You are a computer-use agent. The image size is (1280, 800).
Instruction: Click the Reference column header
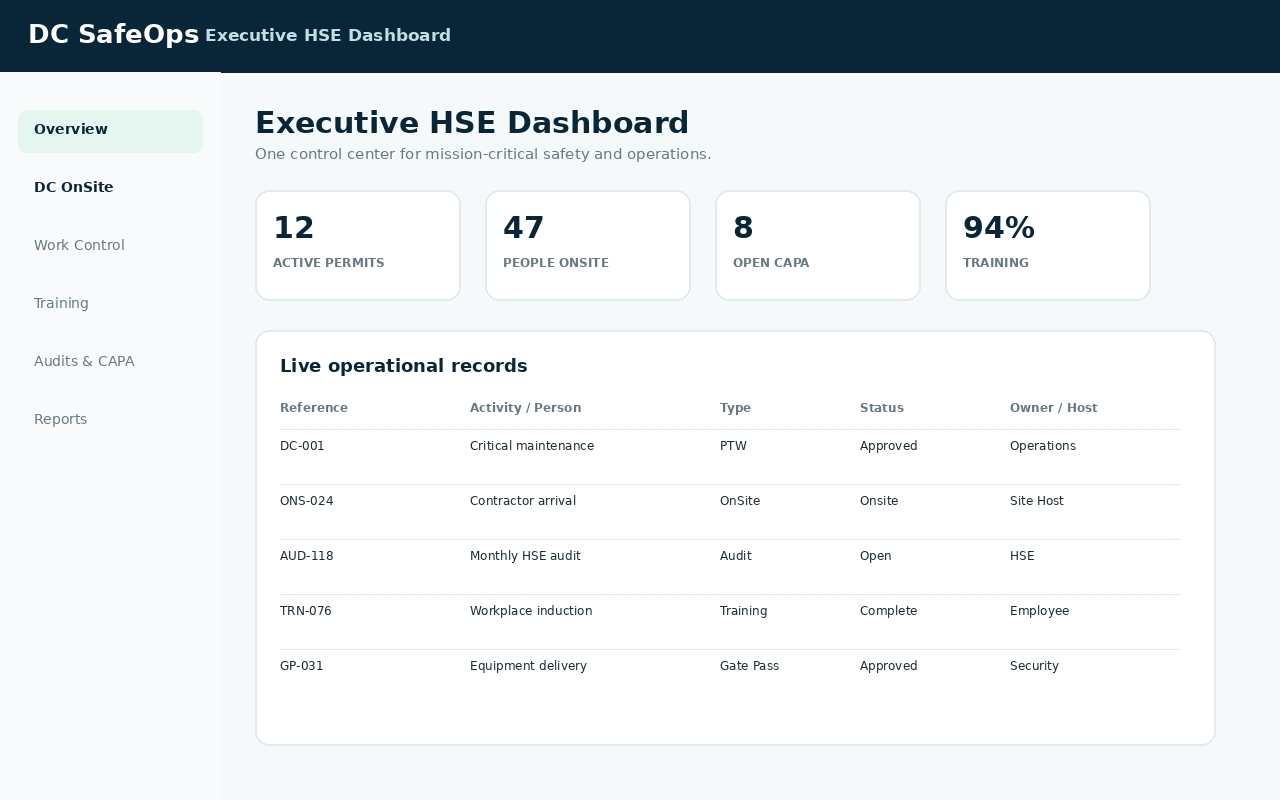314,408
